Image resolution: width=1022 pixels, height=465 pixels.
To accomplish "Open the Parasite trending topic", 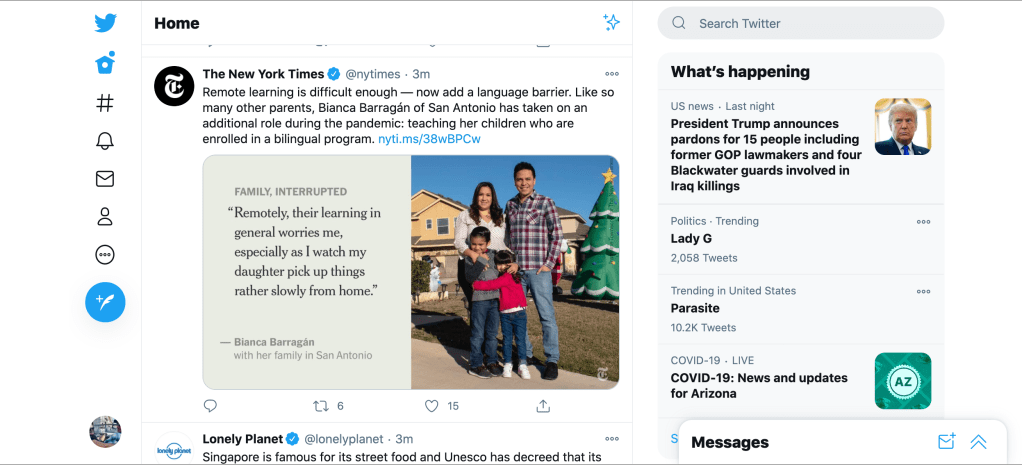I will (695, 308).
